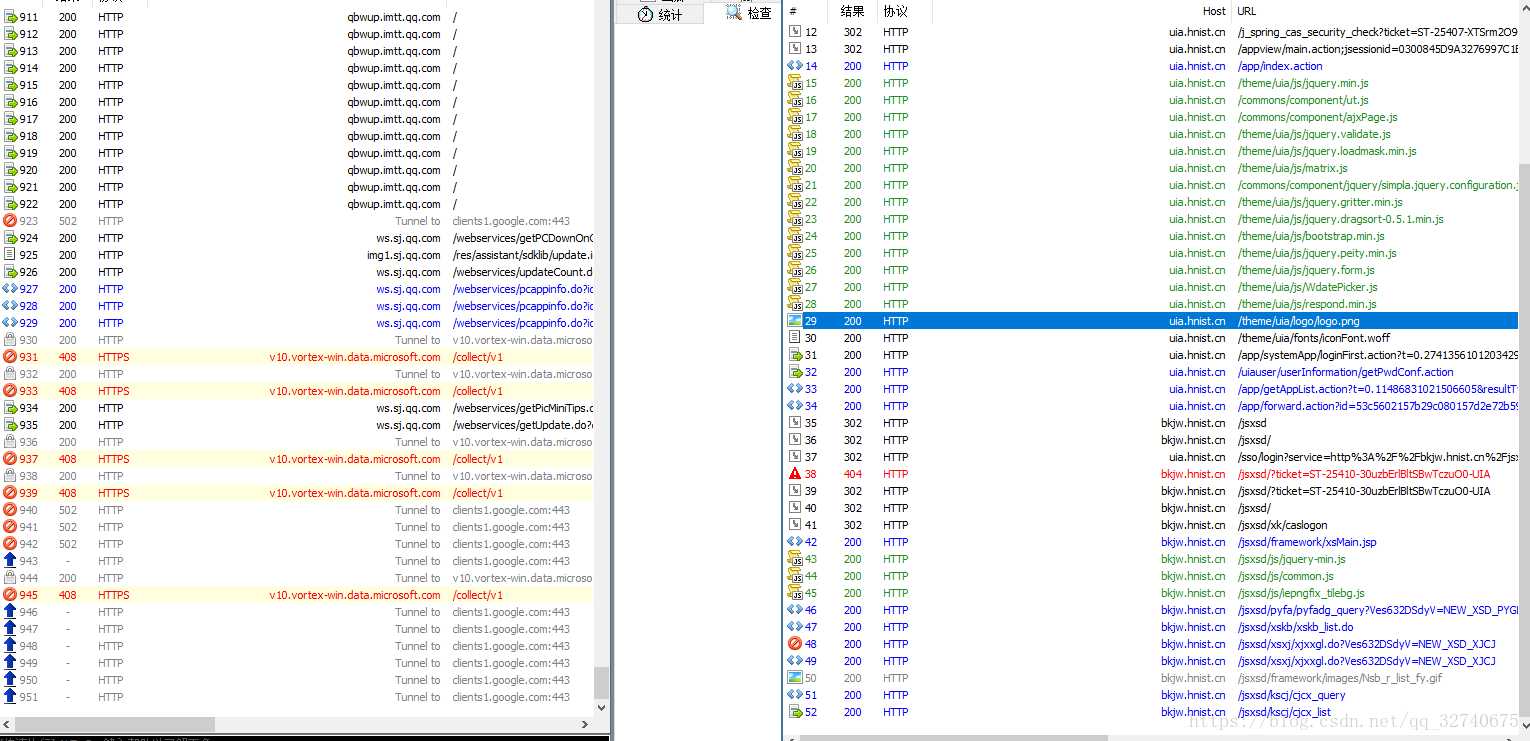Click the page icon on session 30 iconFont.woff
The image size is (1530, 741).
pos(795,338)
